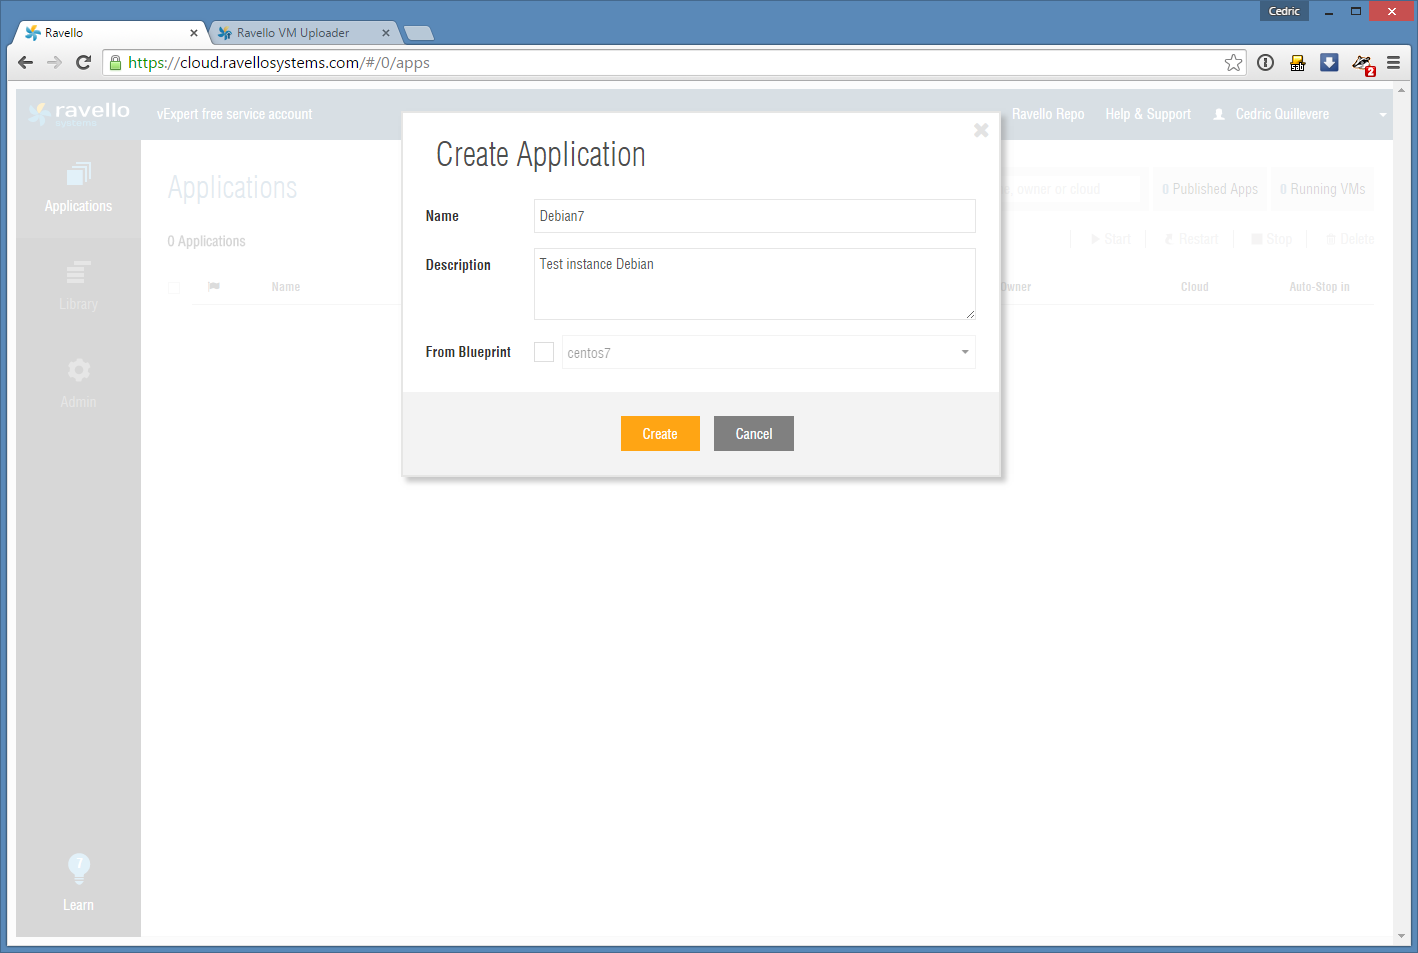Open the Help & Support menu
The image size is (1418, 953).
point(1147,114)
